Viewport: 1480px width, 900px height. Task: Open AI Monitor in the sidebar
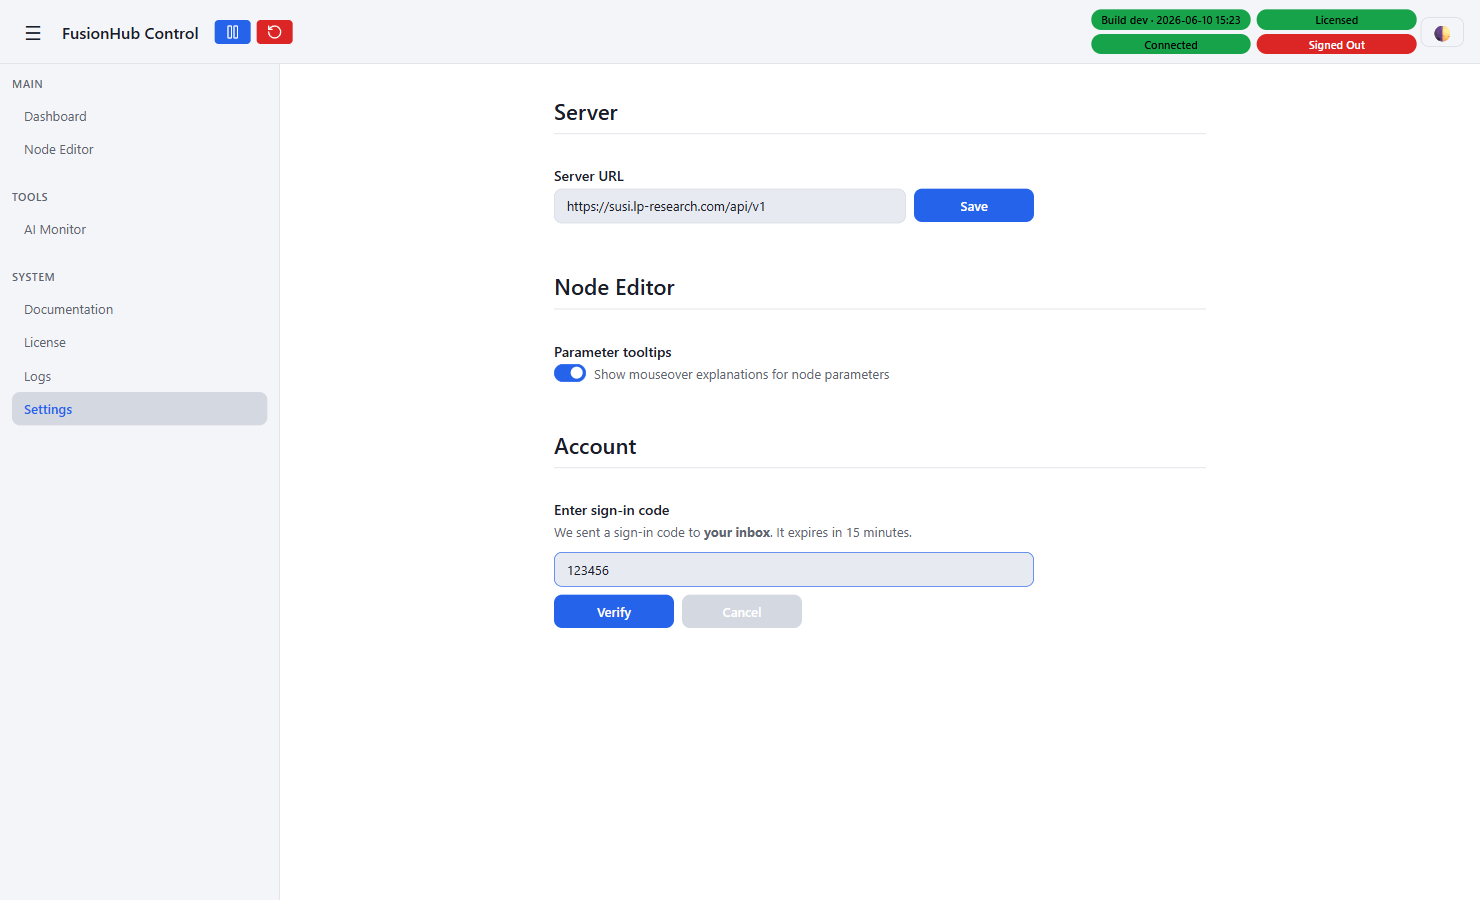click(x=139, y=229)
